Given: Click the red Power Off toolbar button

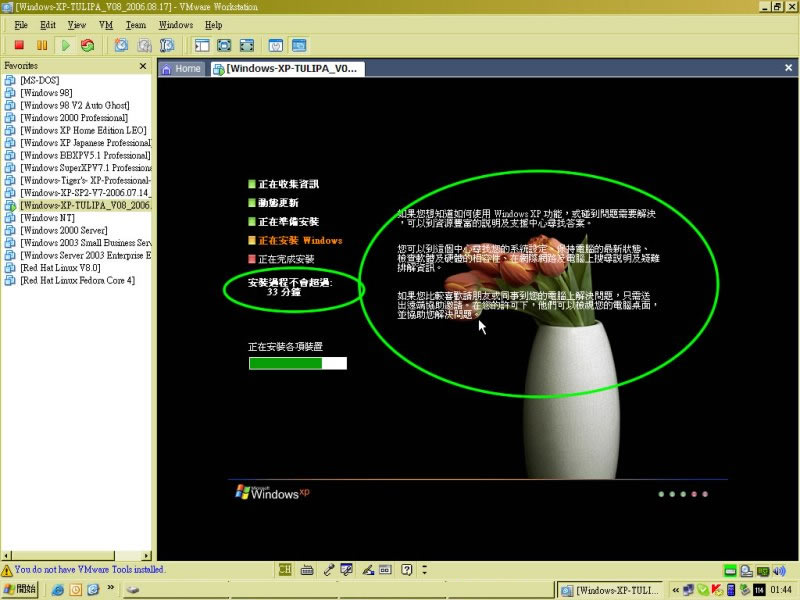Looking at the screenshot, I should pos(19,45).
